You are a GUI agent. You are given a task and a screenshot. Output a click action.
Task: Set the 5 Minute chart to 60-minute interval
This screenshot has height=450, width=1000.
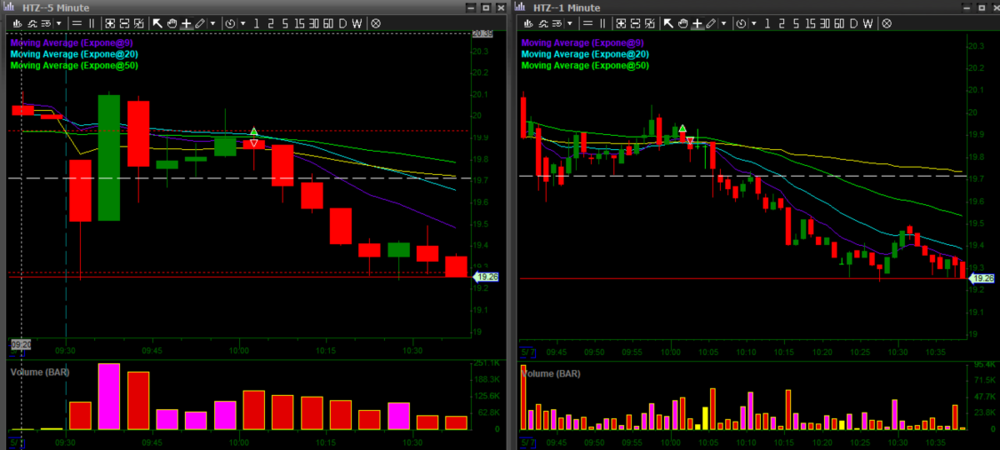(329, 22)
